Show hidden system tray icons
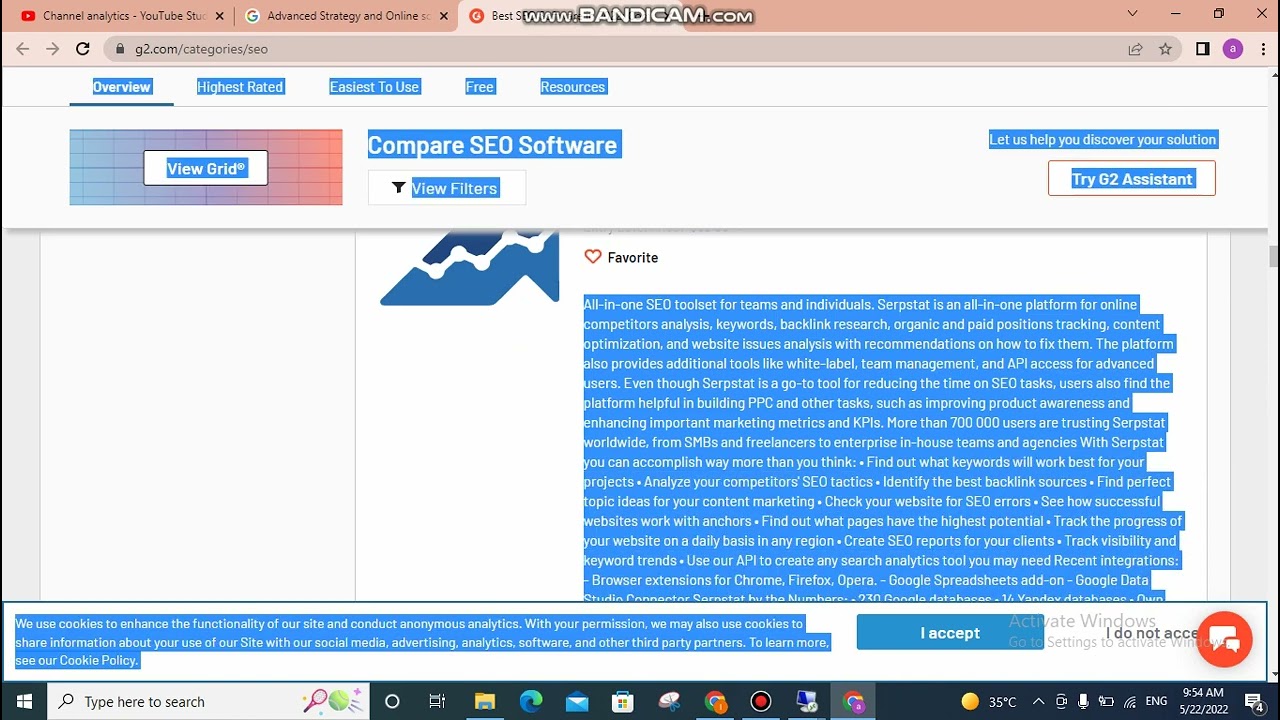 coord(1038,701)
